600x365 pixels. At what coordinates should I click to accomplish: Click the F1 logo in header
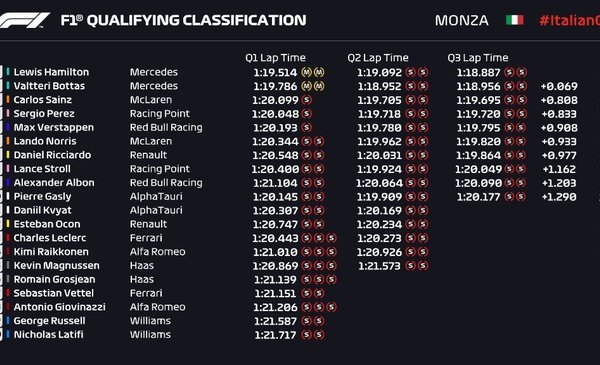click(x=24, y=20)
